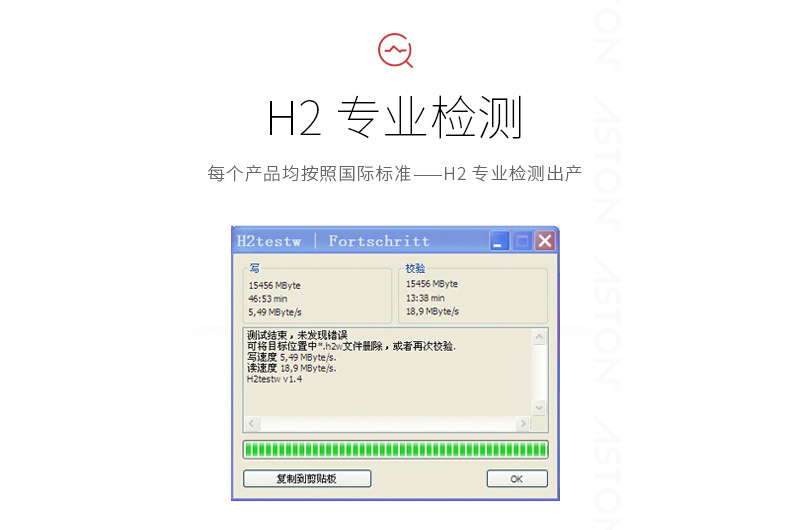Click the horizontal scrollbar track in log
The width and height of the screenshot is (790, 530).
click(x=387, y=424)
